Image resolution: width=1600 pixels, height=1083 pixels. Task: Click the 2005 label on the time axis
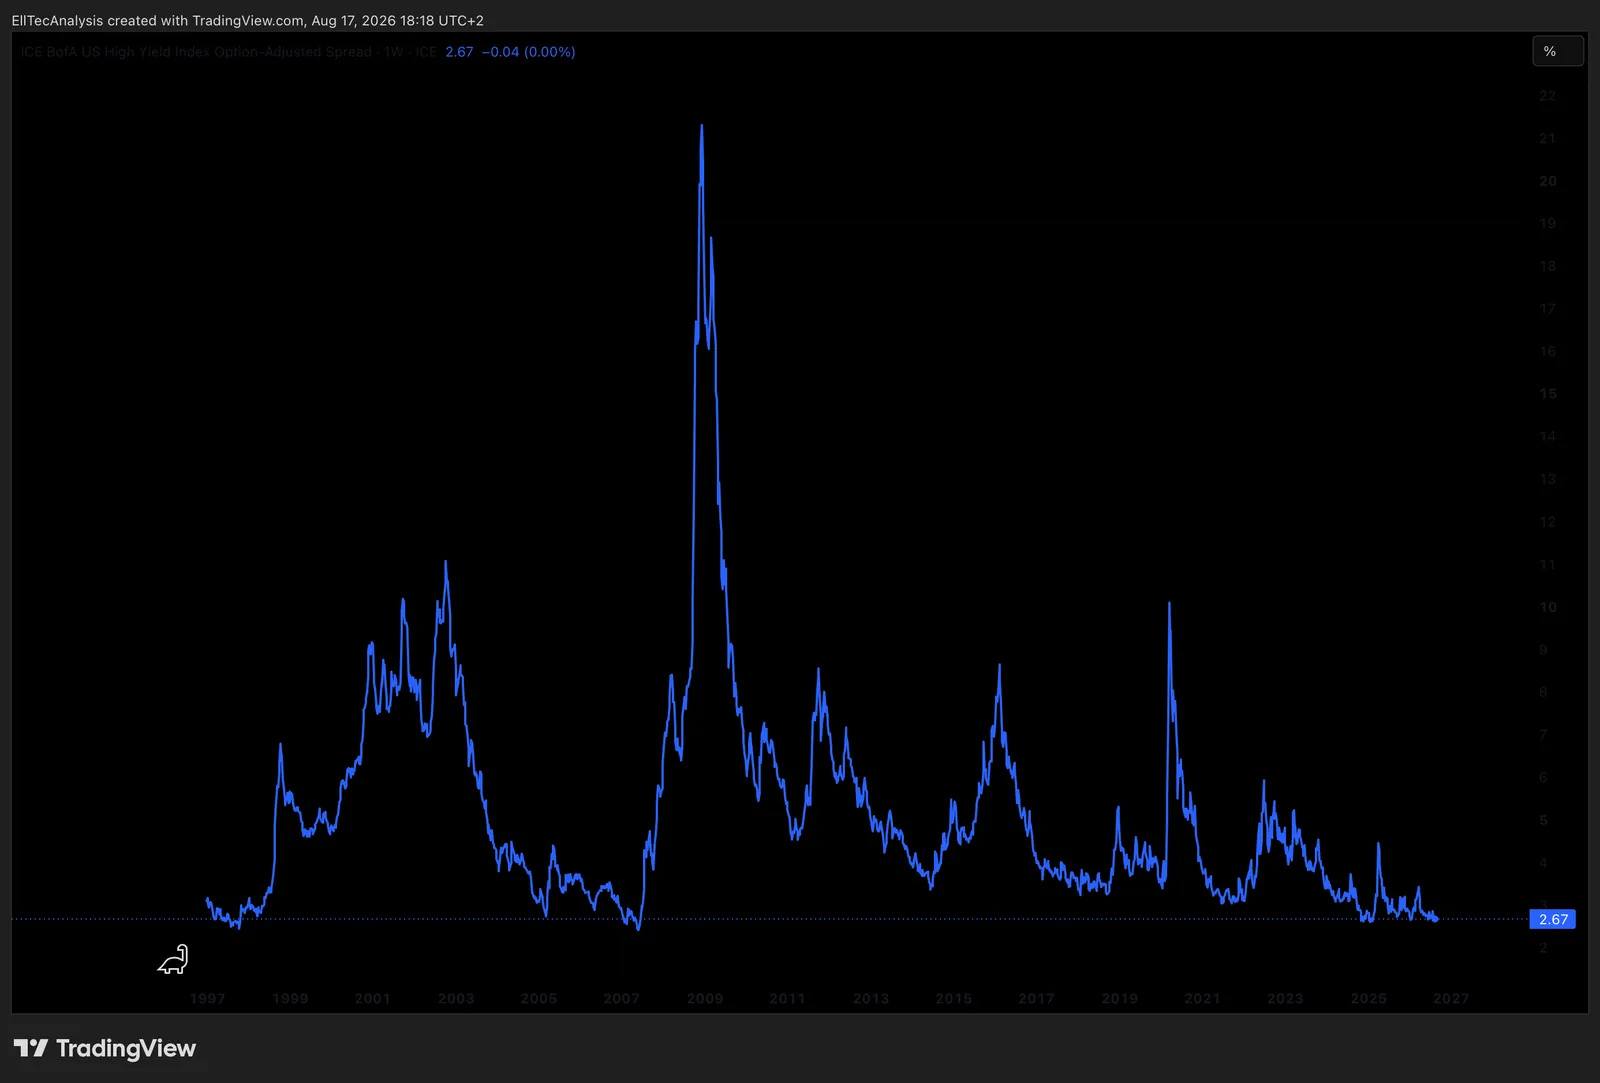539,998
